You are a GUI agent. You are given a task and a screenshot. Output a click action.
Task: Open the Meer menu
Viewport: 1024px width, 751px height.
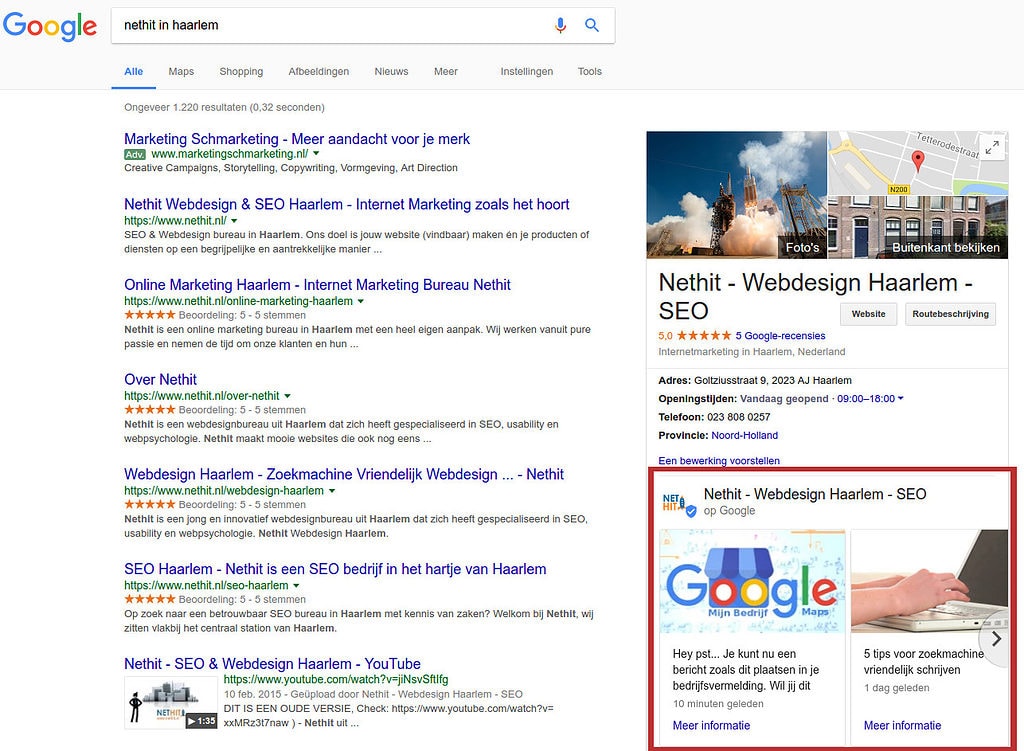pos(445,71)
